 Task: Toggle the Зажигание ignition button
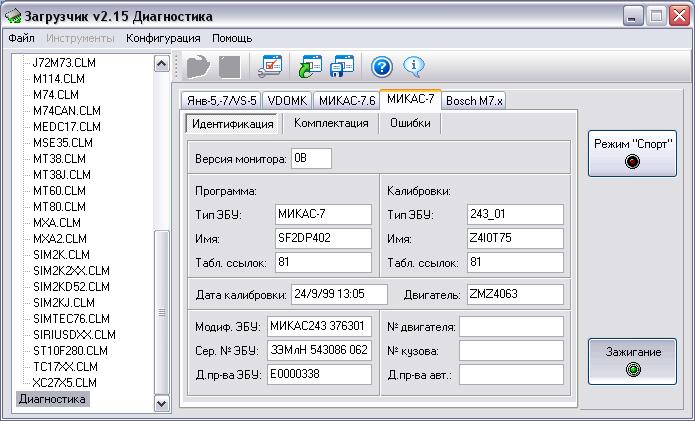(x=632, y=360)
